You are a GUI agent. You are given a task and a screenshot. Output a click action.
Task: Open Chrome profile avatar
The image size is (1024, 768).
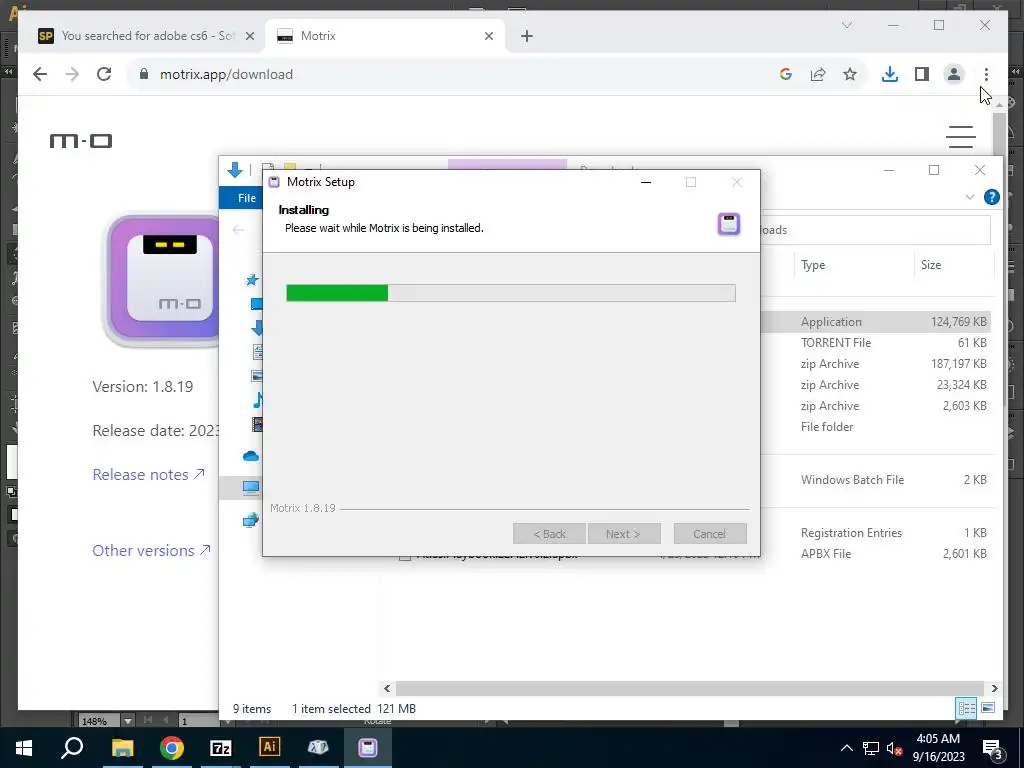click(953, 74)
